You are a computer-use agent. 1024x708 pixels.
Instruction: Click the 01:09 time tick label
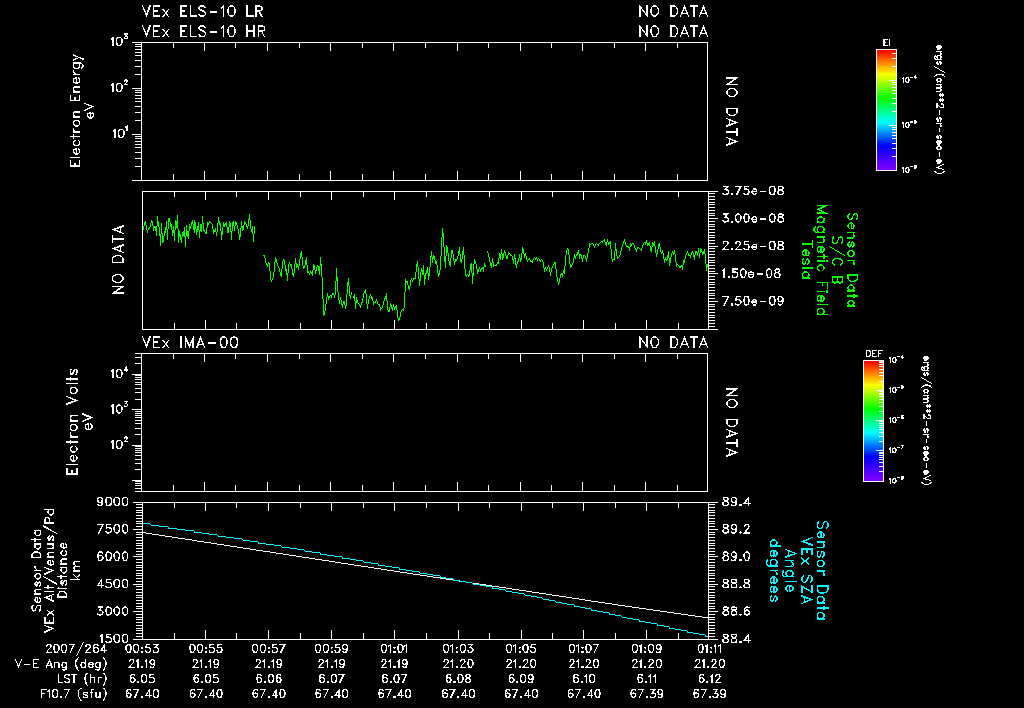pyautogui.click(x=647, y=649)
